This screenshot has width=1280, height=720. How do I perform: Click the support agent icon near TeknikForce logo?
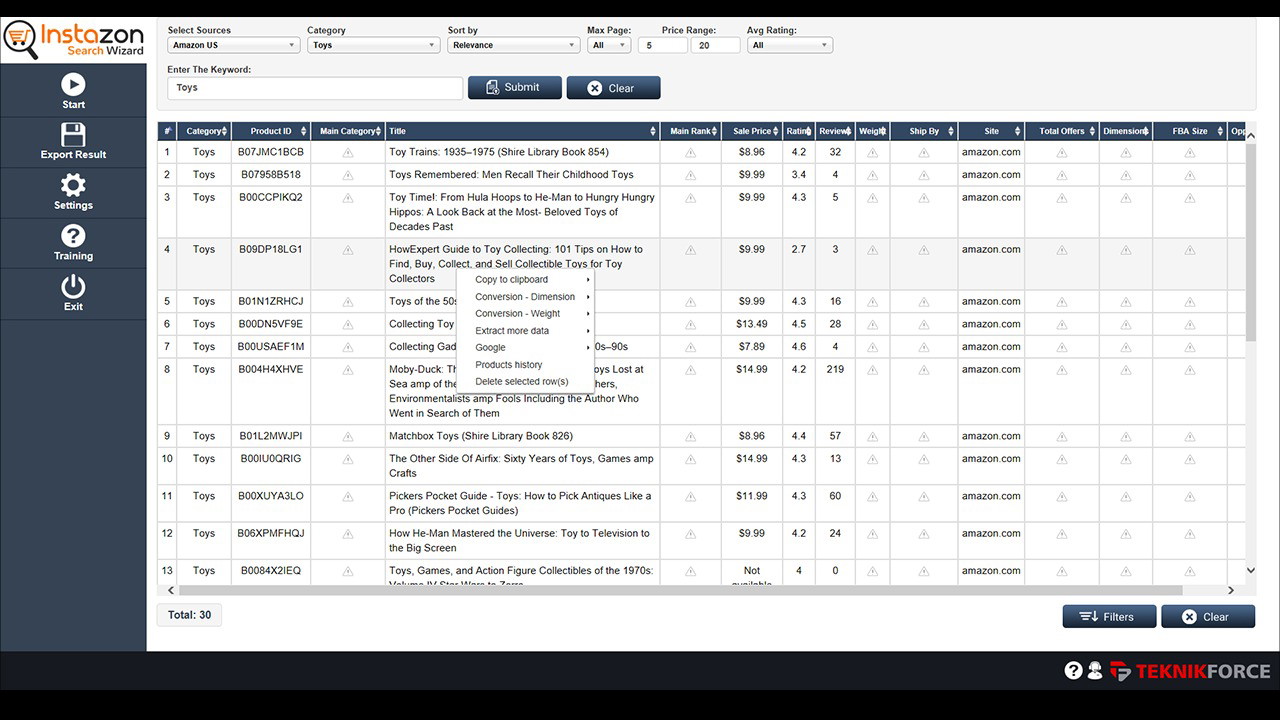[1096, 669]
